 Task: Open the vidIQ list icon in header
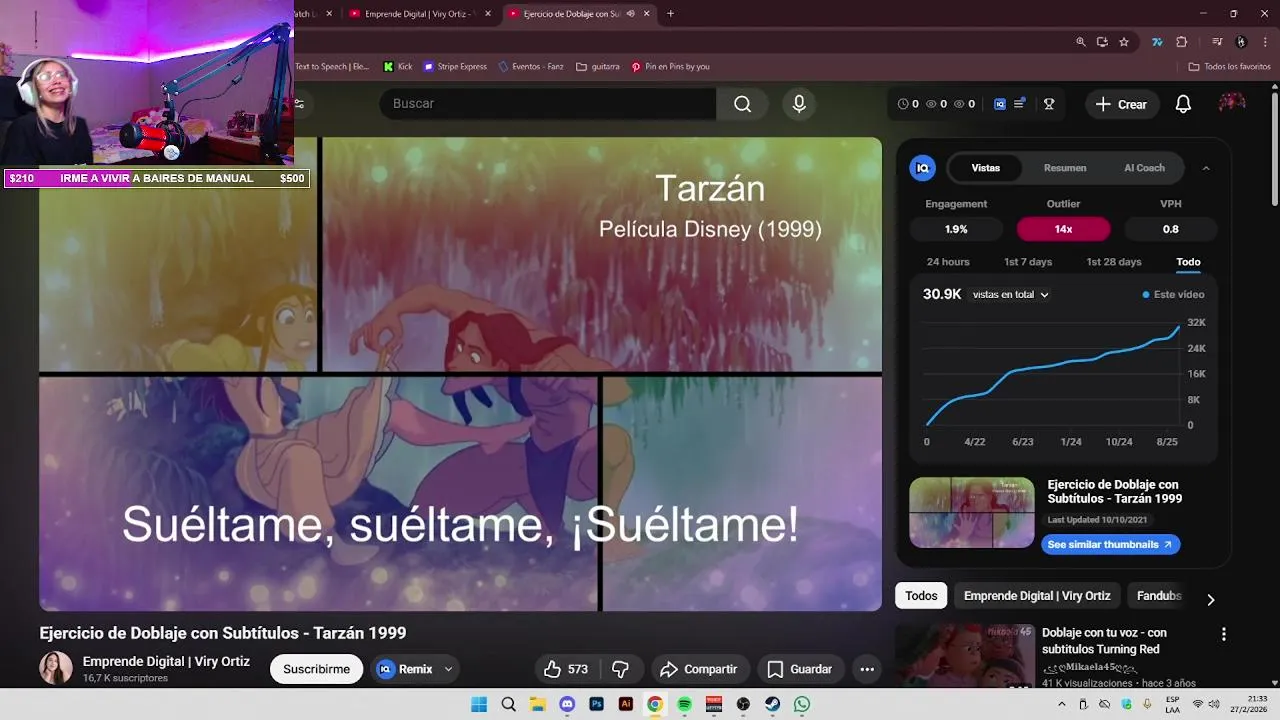pos(1019,104)
